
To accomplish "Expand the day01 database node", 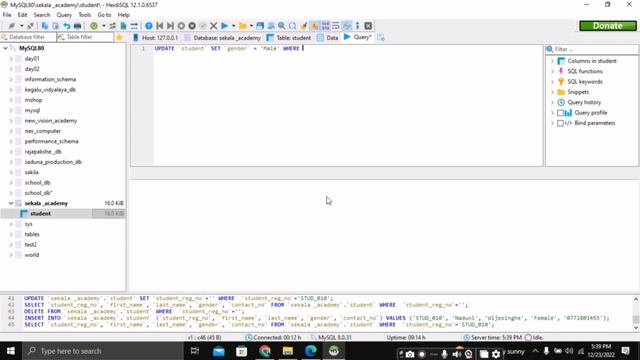I will 11,59.
